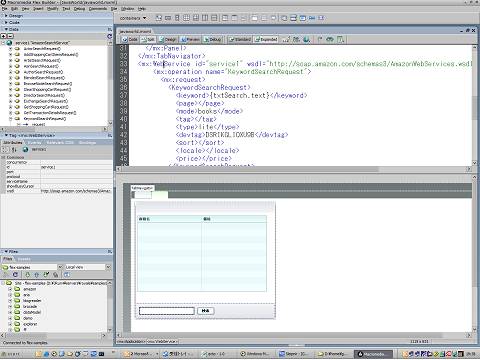The height and width of the screenshot is (360, 480).
Task: Click the Get files down-arrow icon
Action: click(x=28, y=275)
